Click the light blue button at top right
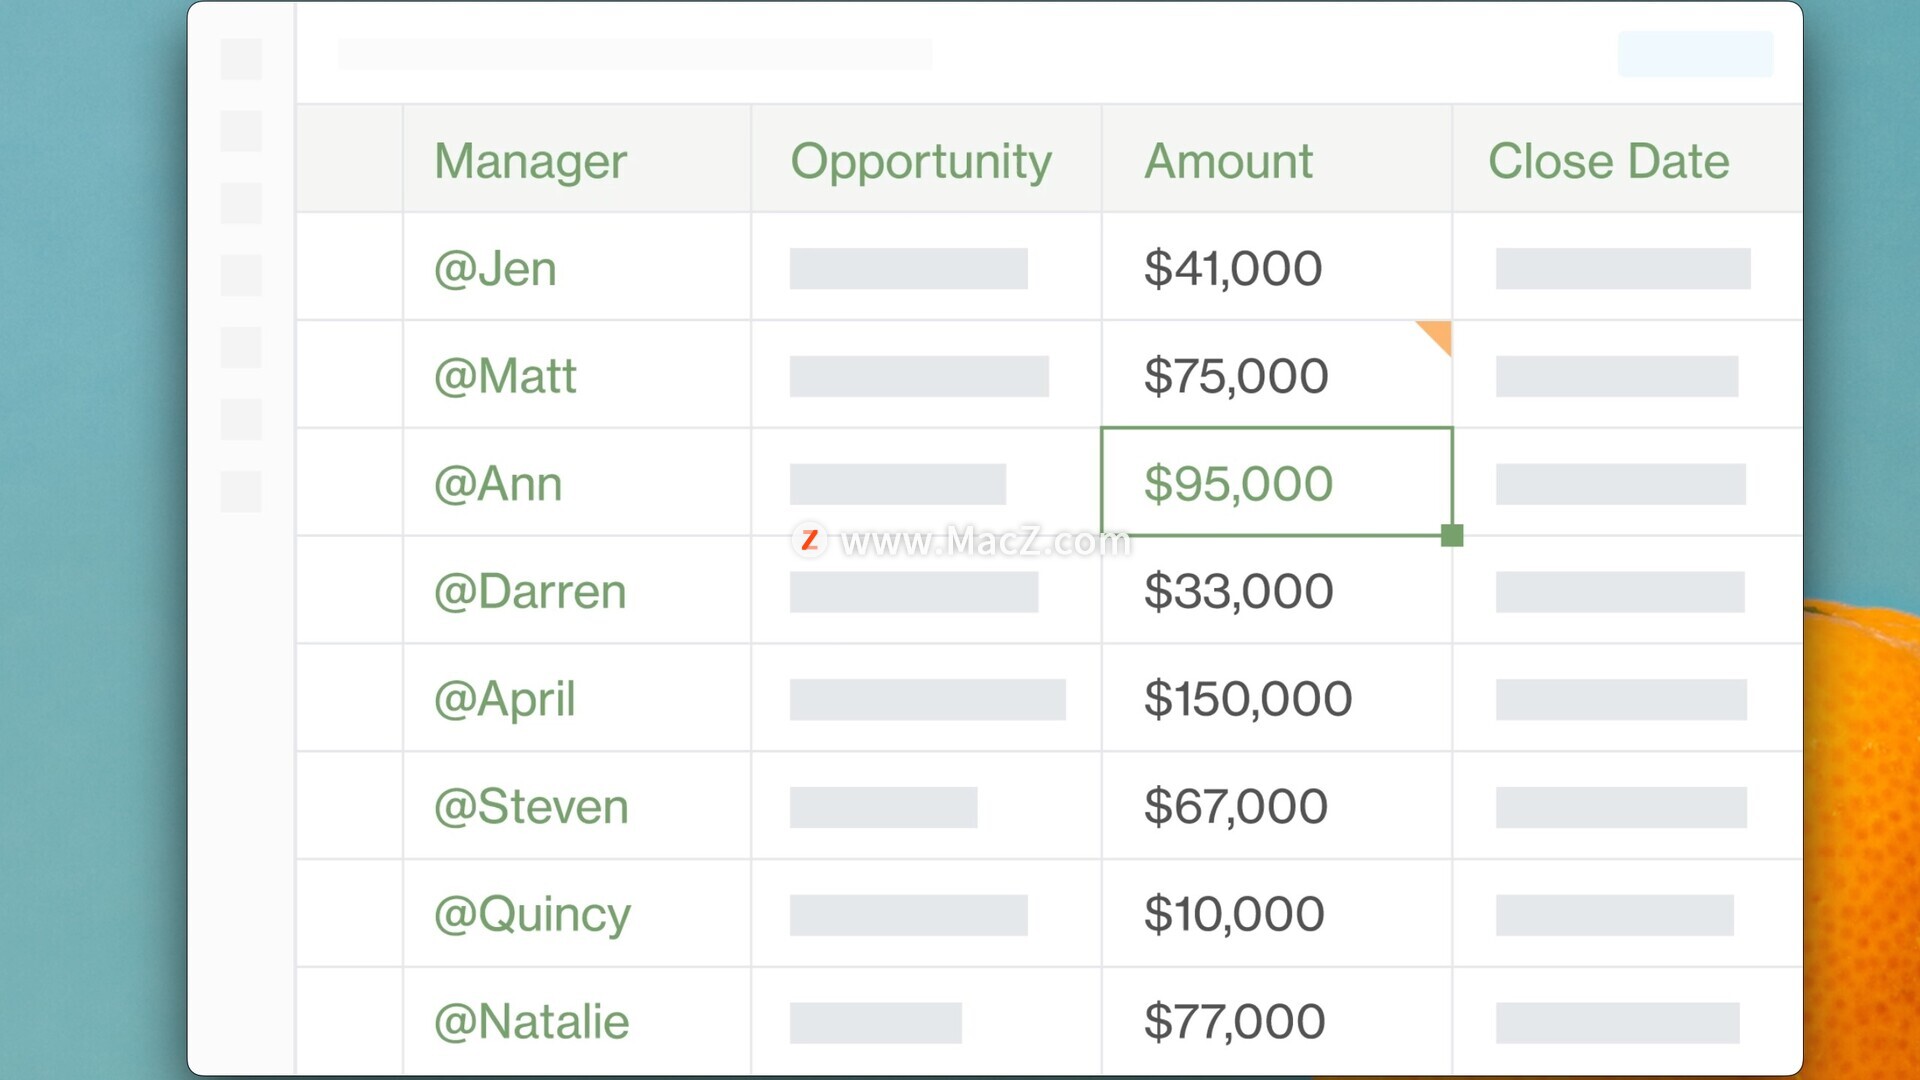The width and height of the screenshot is (1920, 1080). (x=1695, y=54)
